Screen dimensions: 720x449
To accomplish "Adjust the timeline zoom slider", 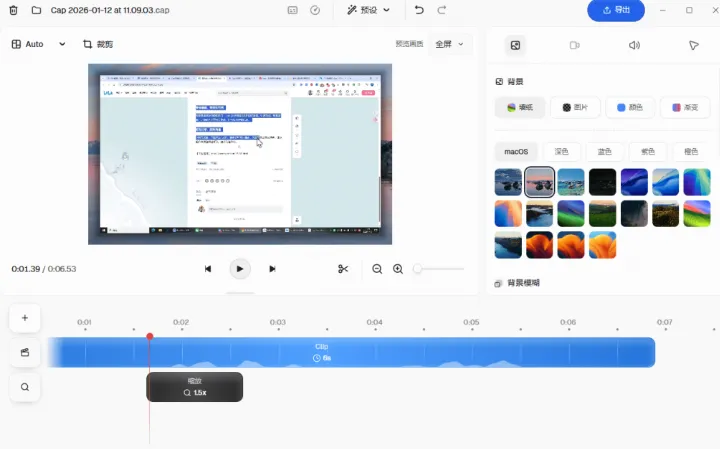I will (439, 269).
